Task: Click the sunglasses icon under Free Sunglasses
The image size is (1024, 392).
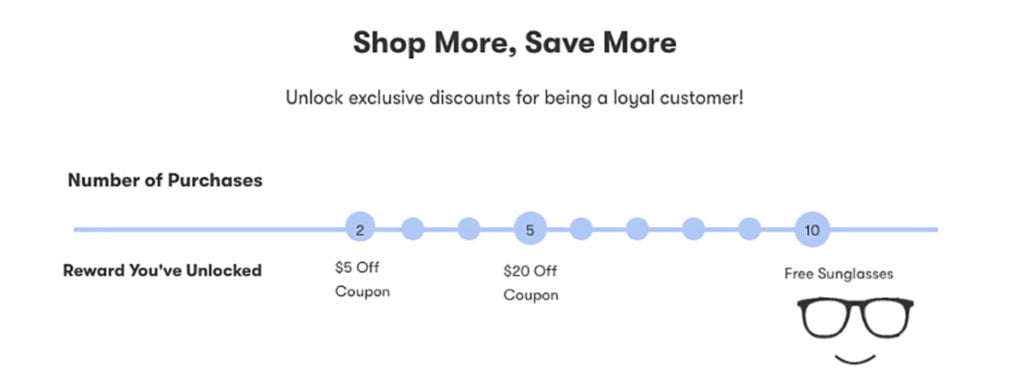Action: 856,318
